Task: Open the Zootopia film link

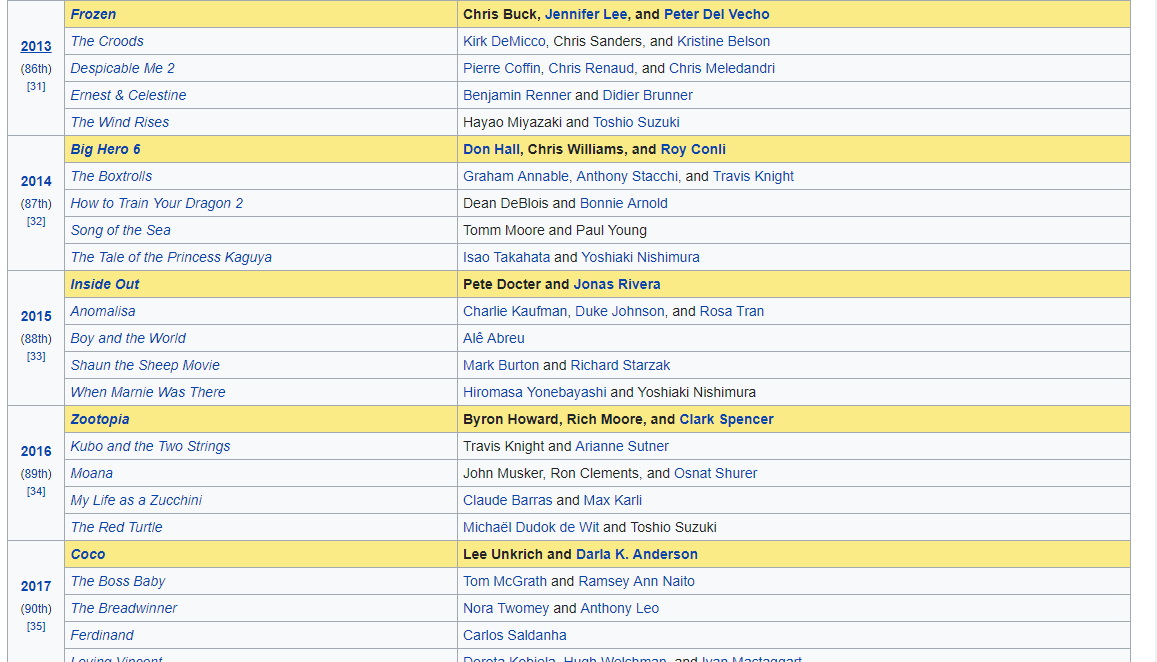Action: 100,419
